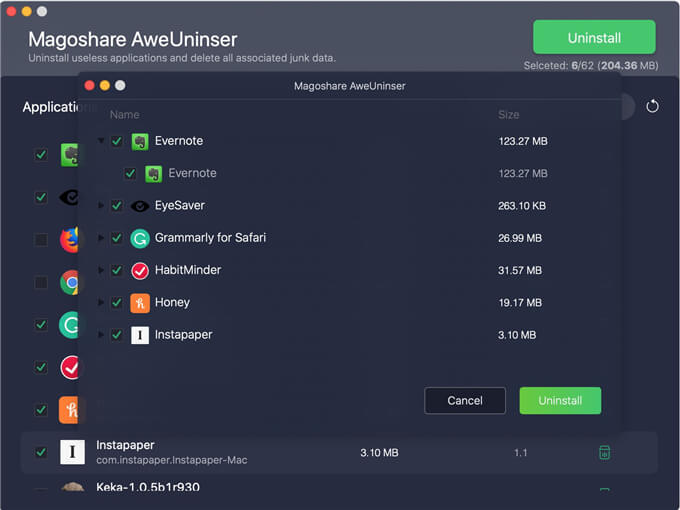Click the Grammarly icon in background list
The image size is (680, 510).
[x=69, y=325]
